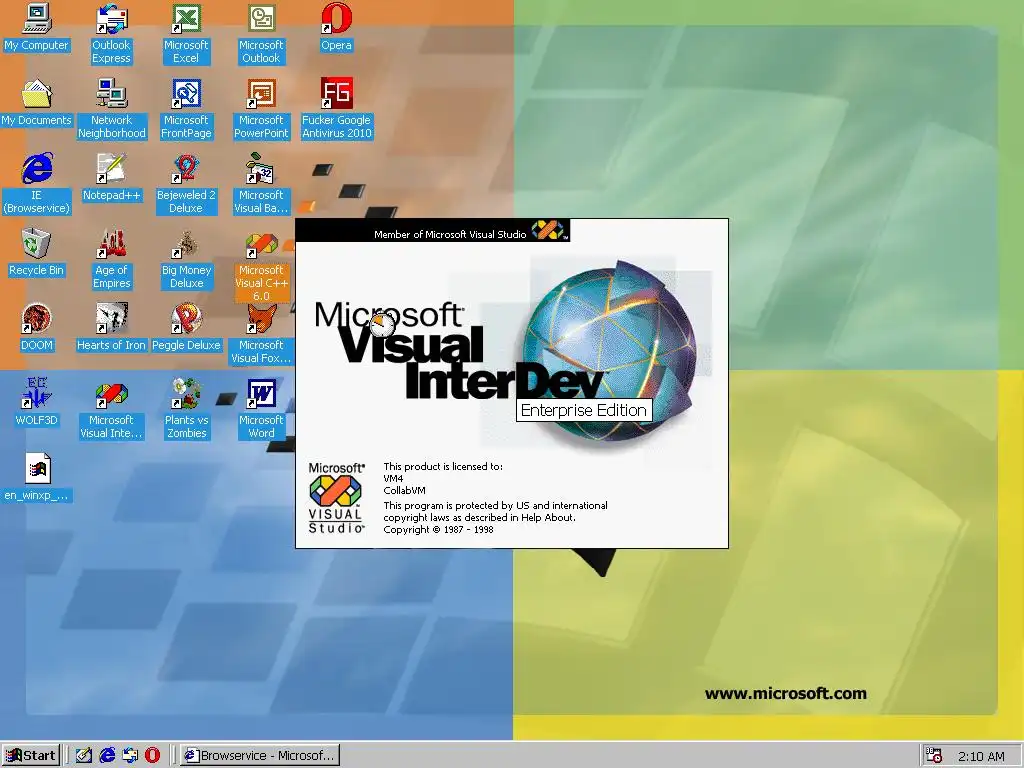Click the Task Scheduler tray icon
1024x768 pixels.
point(934,756)
